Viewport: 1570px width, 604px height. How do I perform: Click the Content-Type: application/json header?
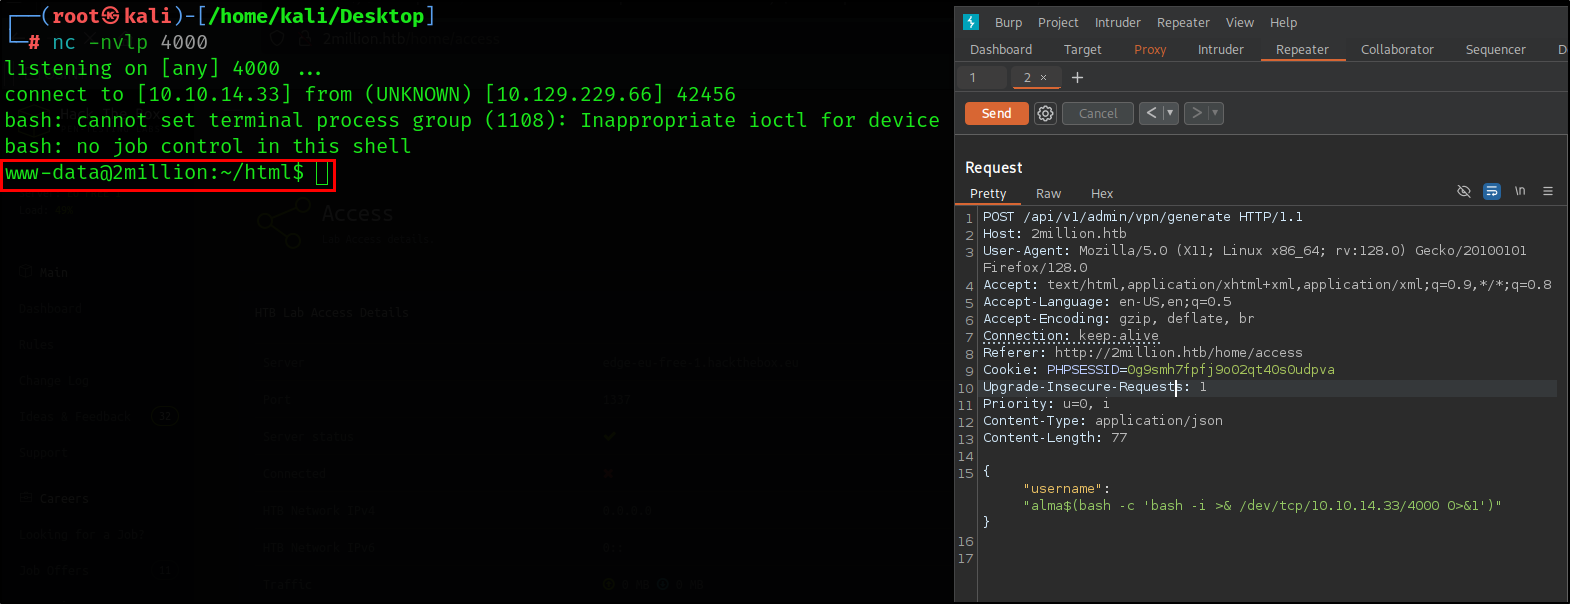tap(1103, 420)
